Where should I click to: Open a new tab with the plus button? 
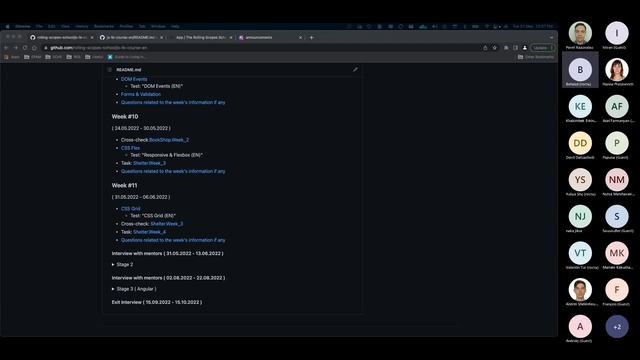pyautogui.click(x=311, y=38)
